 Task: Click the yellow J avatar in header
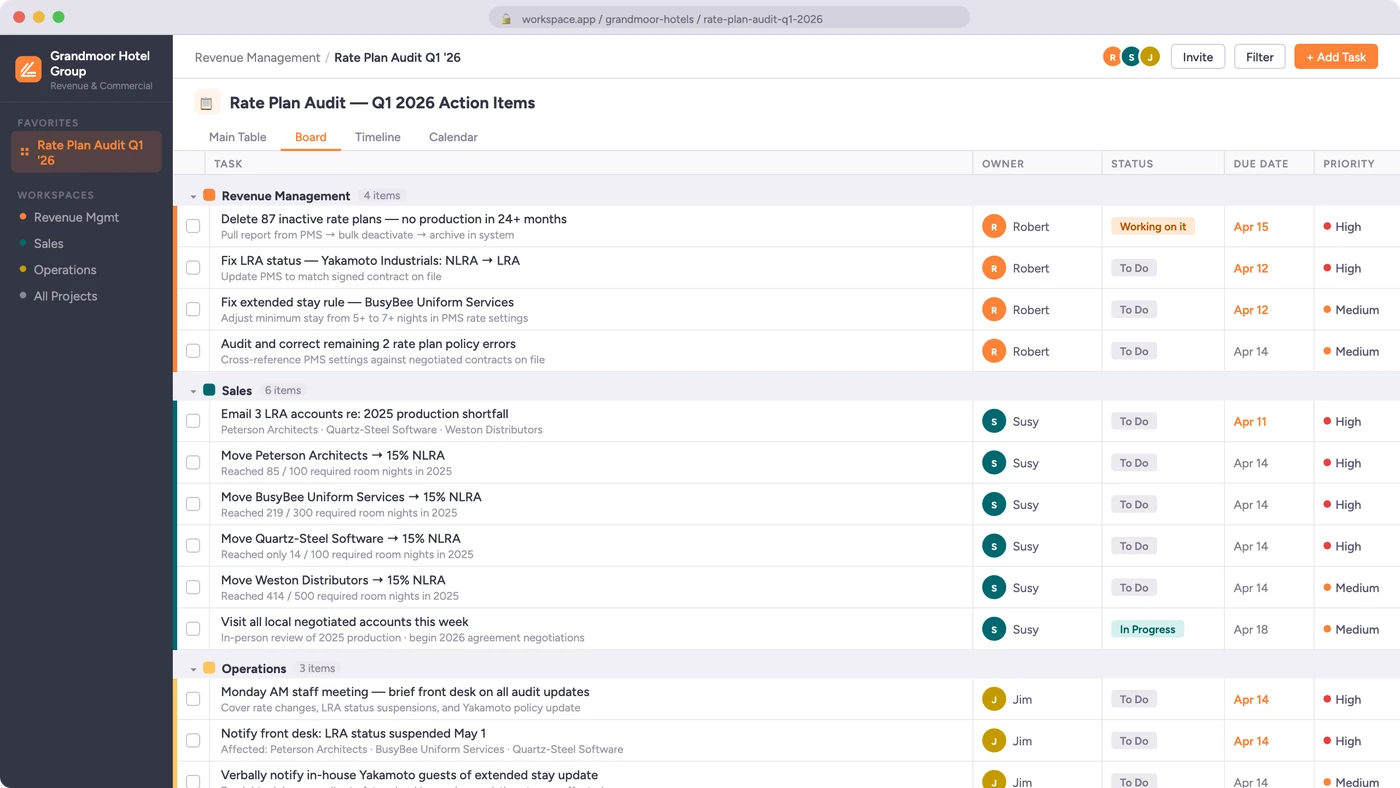(1150, 57)
